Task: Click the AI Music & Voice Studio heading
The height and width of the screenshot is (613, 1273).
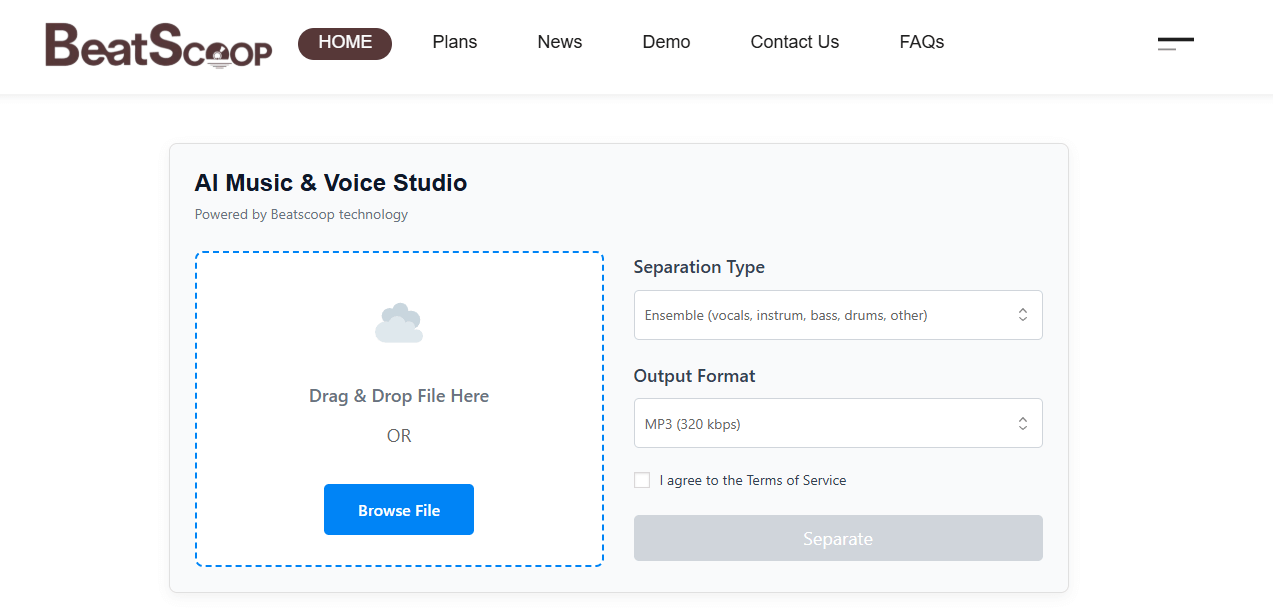Action: coord(331,183)
